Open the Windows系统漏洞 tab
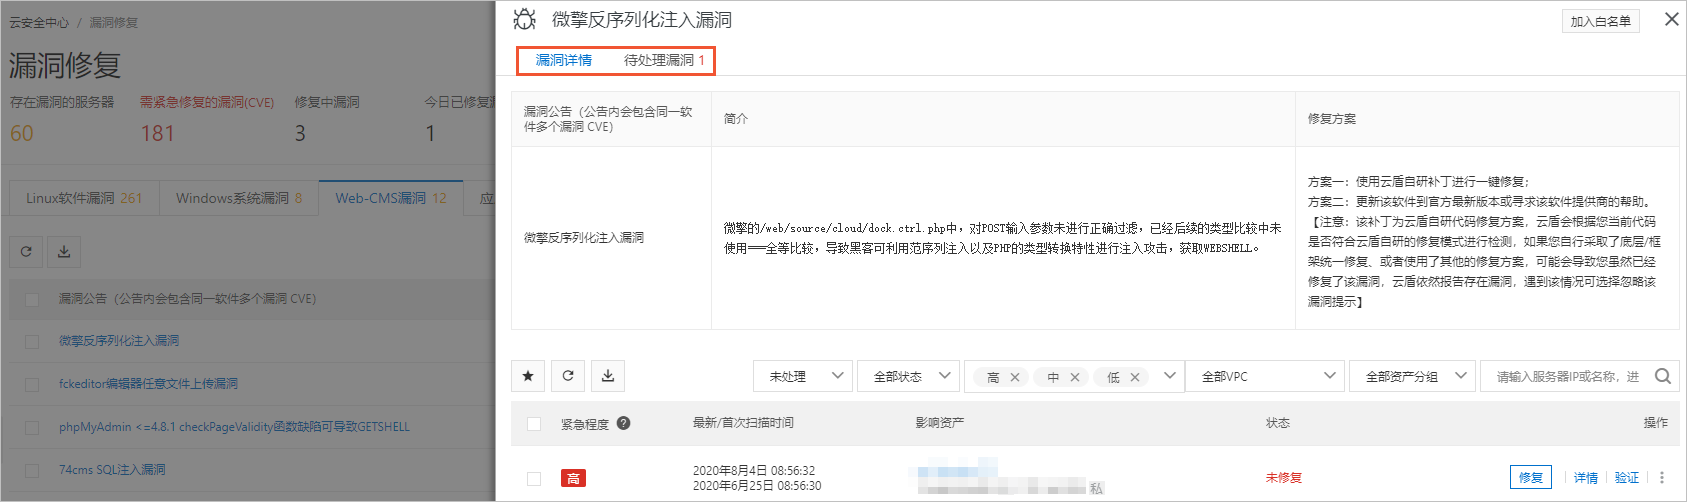The height and width of the screenshot is (502, 1687). click(239, 198)
